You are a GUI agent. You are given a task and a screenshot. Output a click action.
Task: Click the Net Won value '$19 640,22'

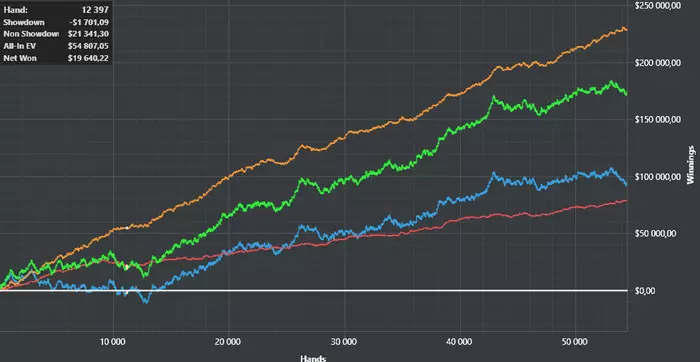click(x=88, y=58)
